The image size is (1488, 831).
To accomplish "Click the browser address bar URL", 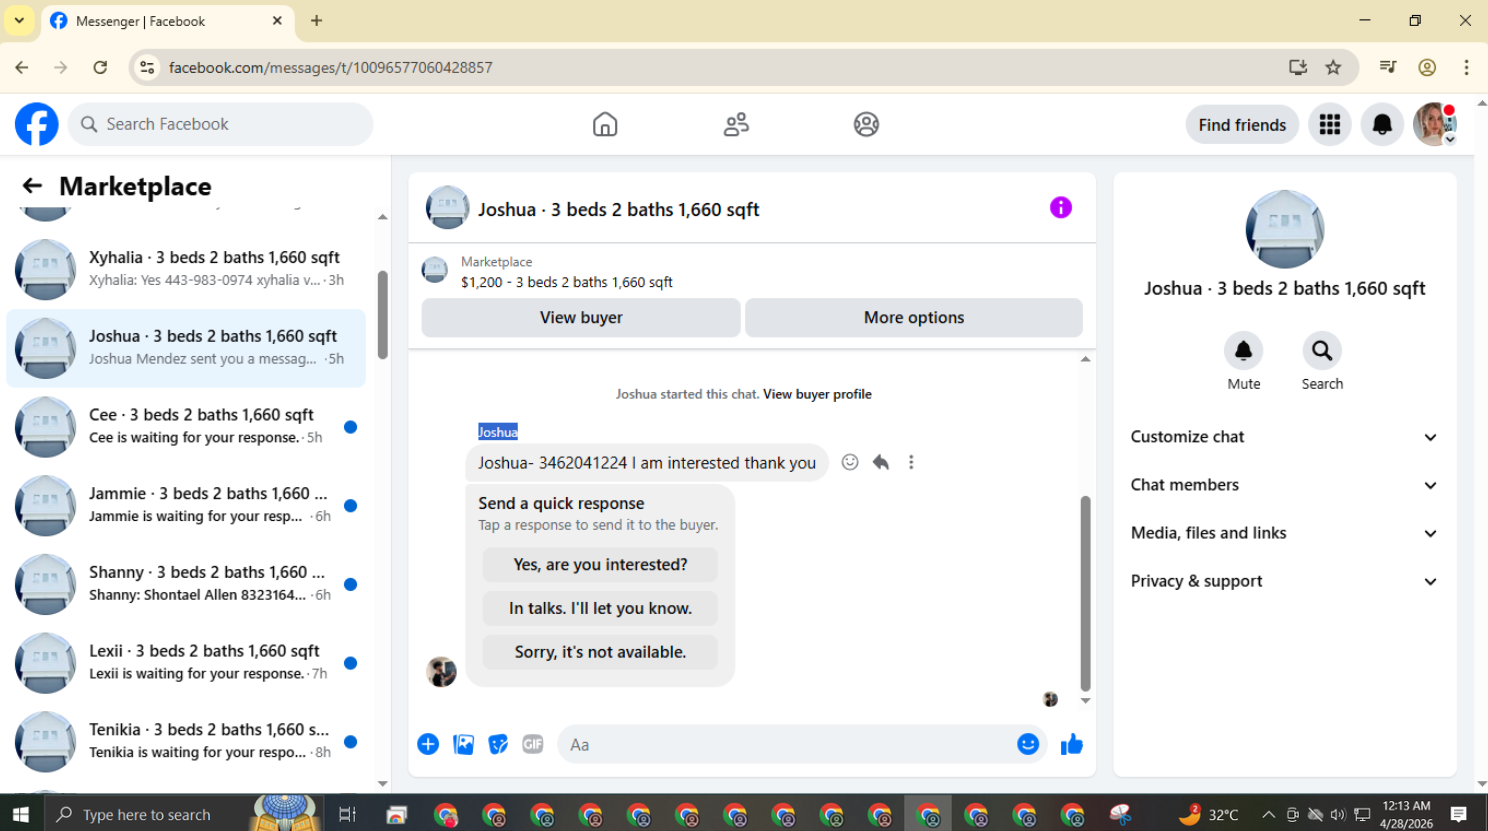I will click(x=331, y=67).
